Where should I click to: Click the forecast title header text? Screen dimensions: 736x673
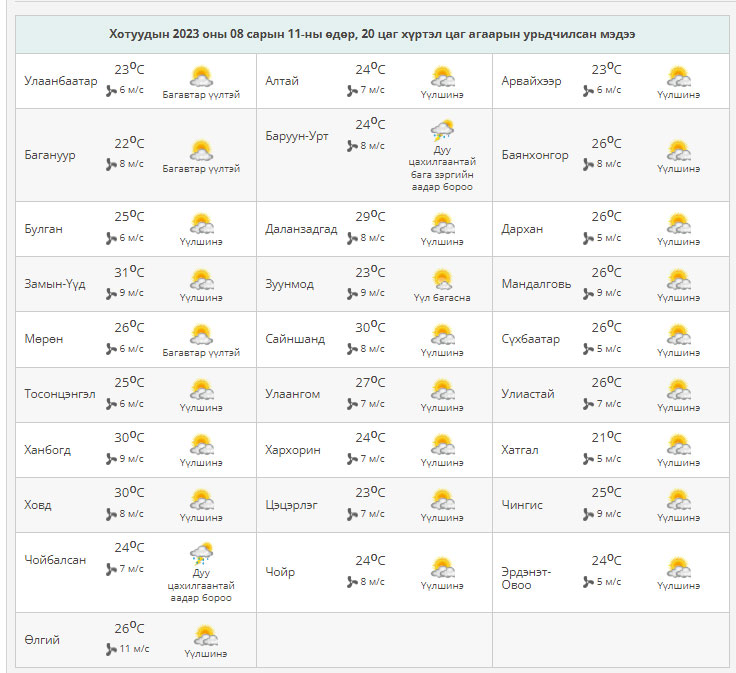(372, 34)
